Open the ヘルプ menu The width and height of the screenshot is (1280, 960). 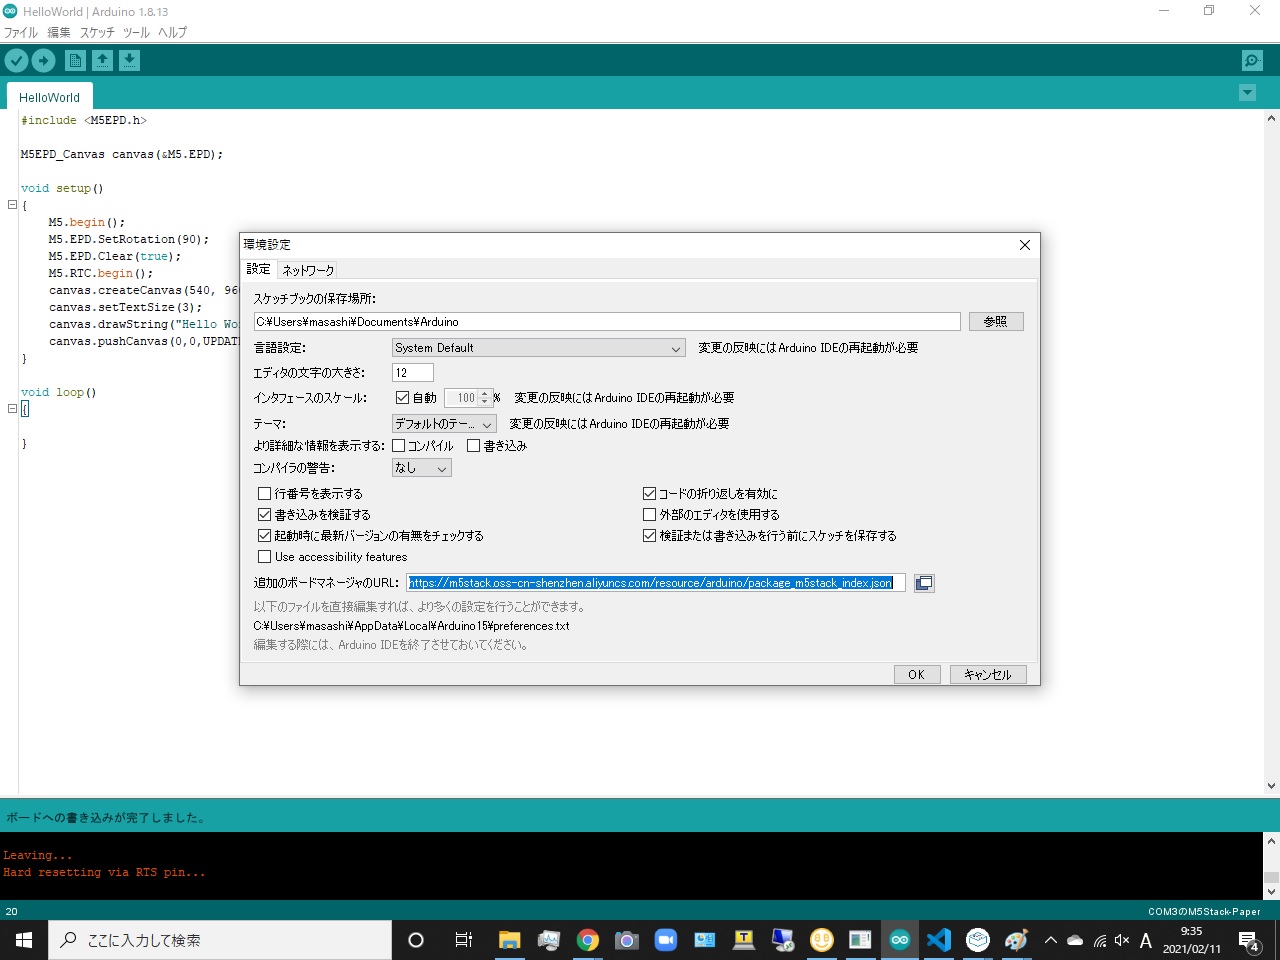pos(172,32)
